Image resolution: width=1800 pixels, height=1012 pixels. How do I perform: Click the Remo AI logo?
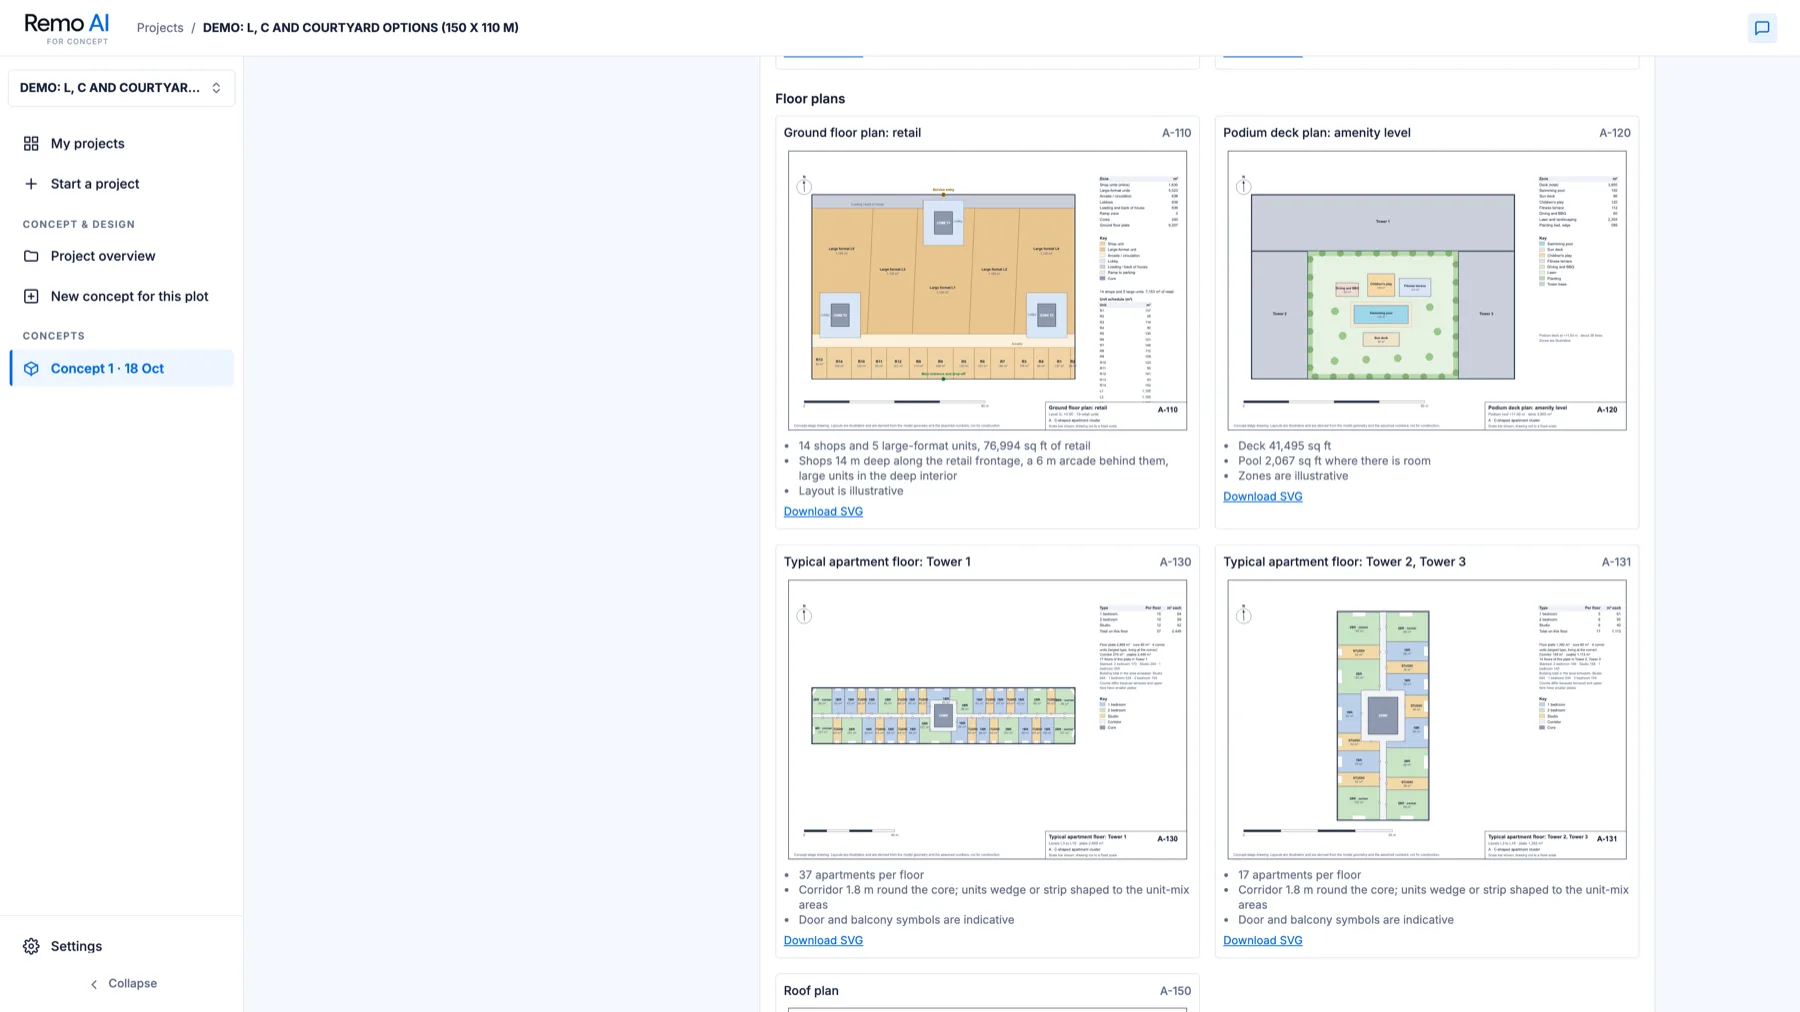point(67,28)
